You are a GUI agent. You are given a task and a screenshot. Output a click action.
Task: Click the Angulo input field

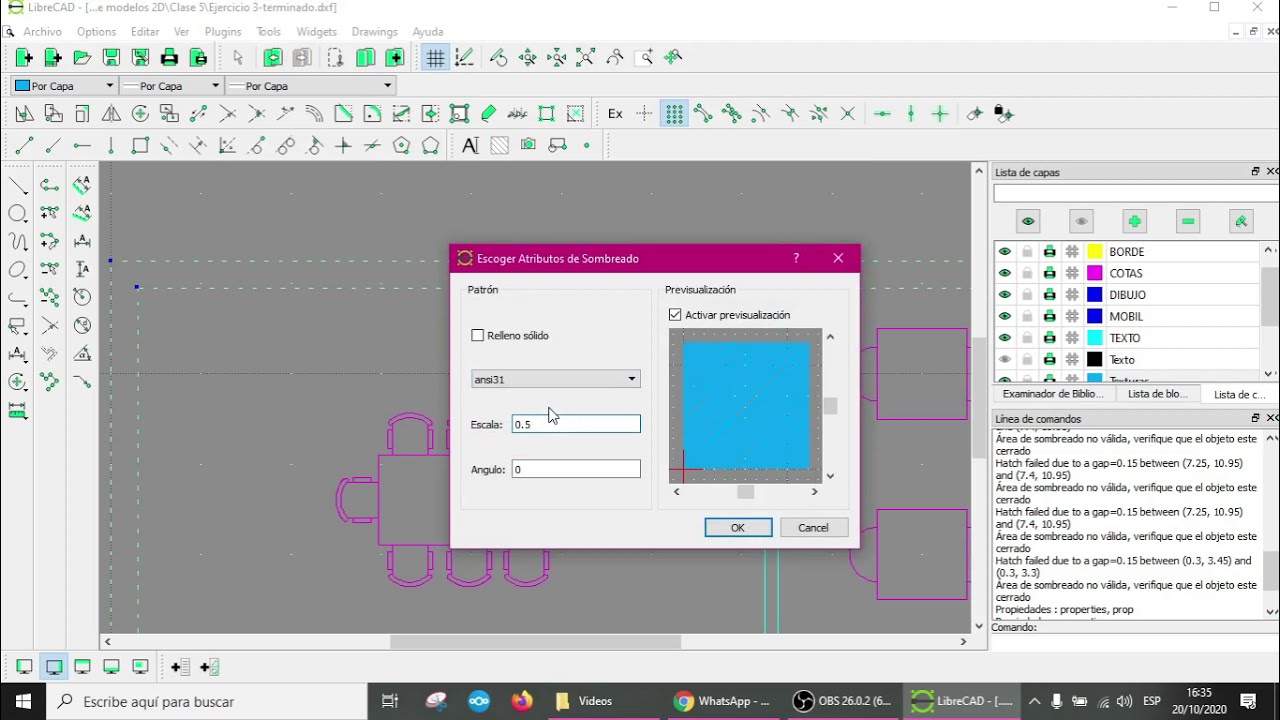[x=576, y=469]
